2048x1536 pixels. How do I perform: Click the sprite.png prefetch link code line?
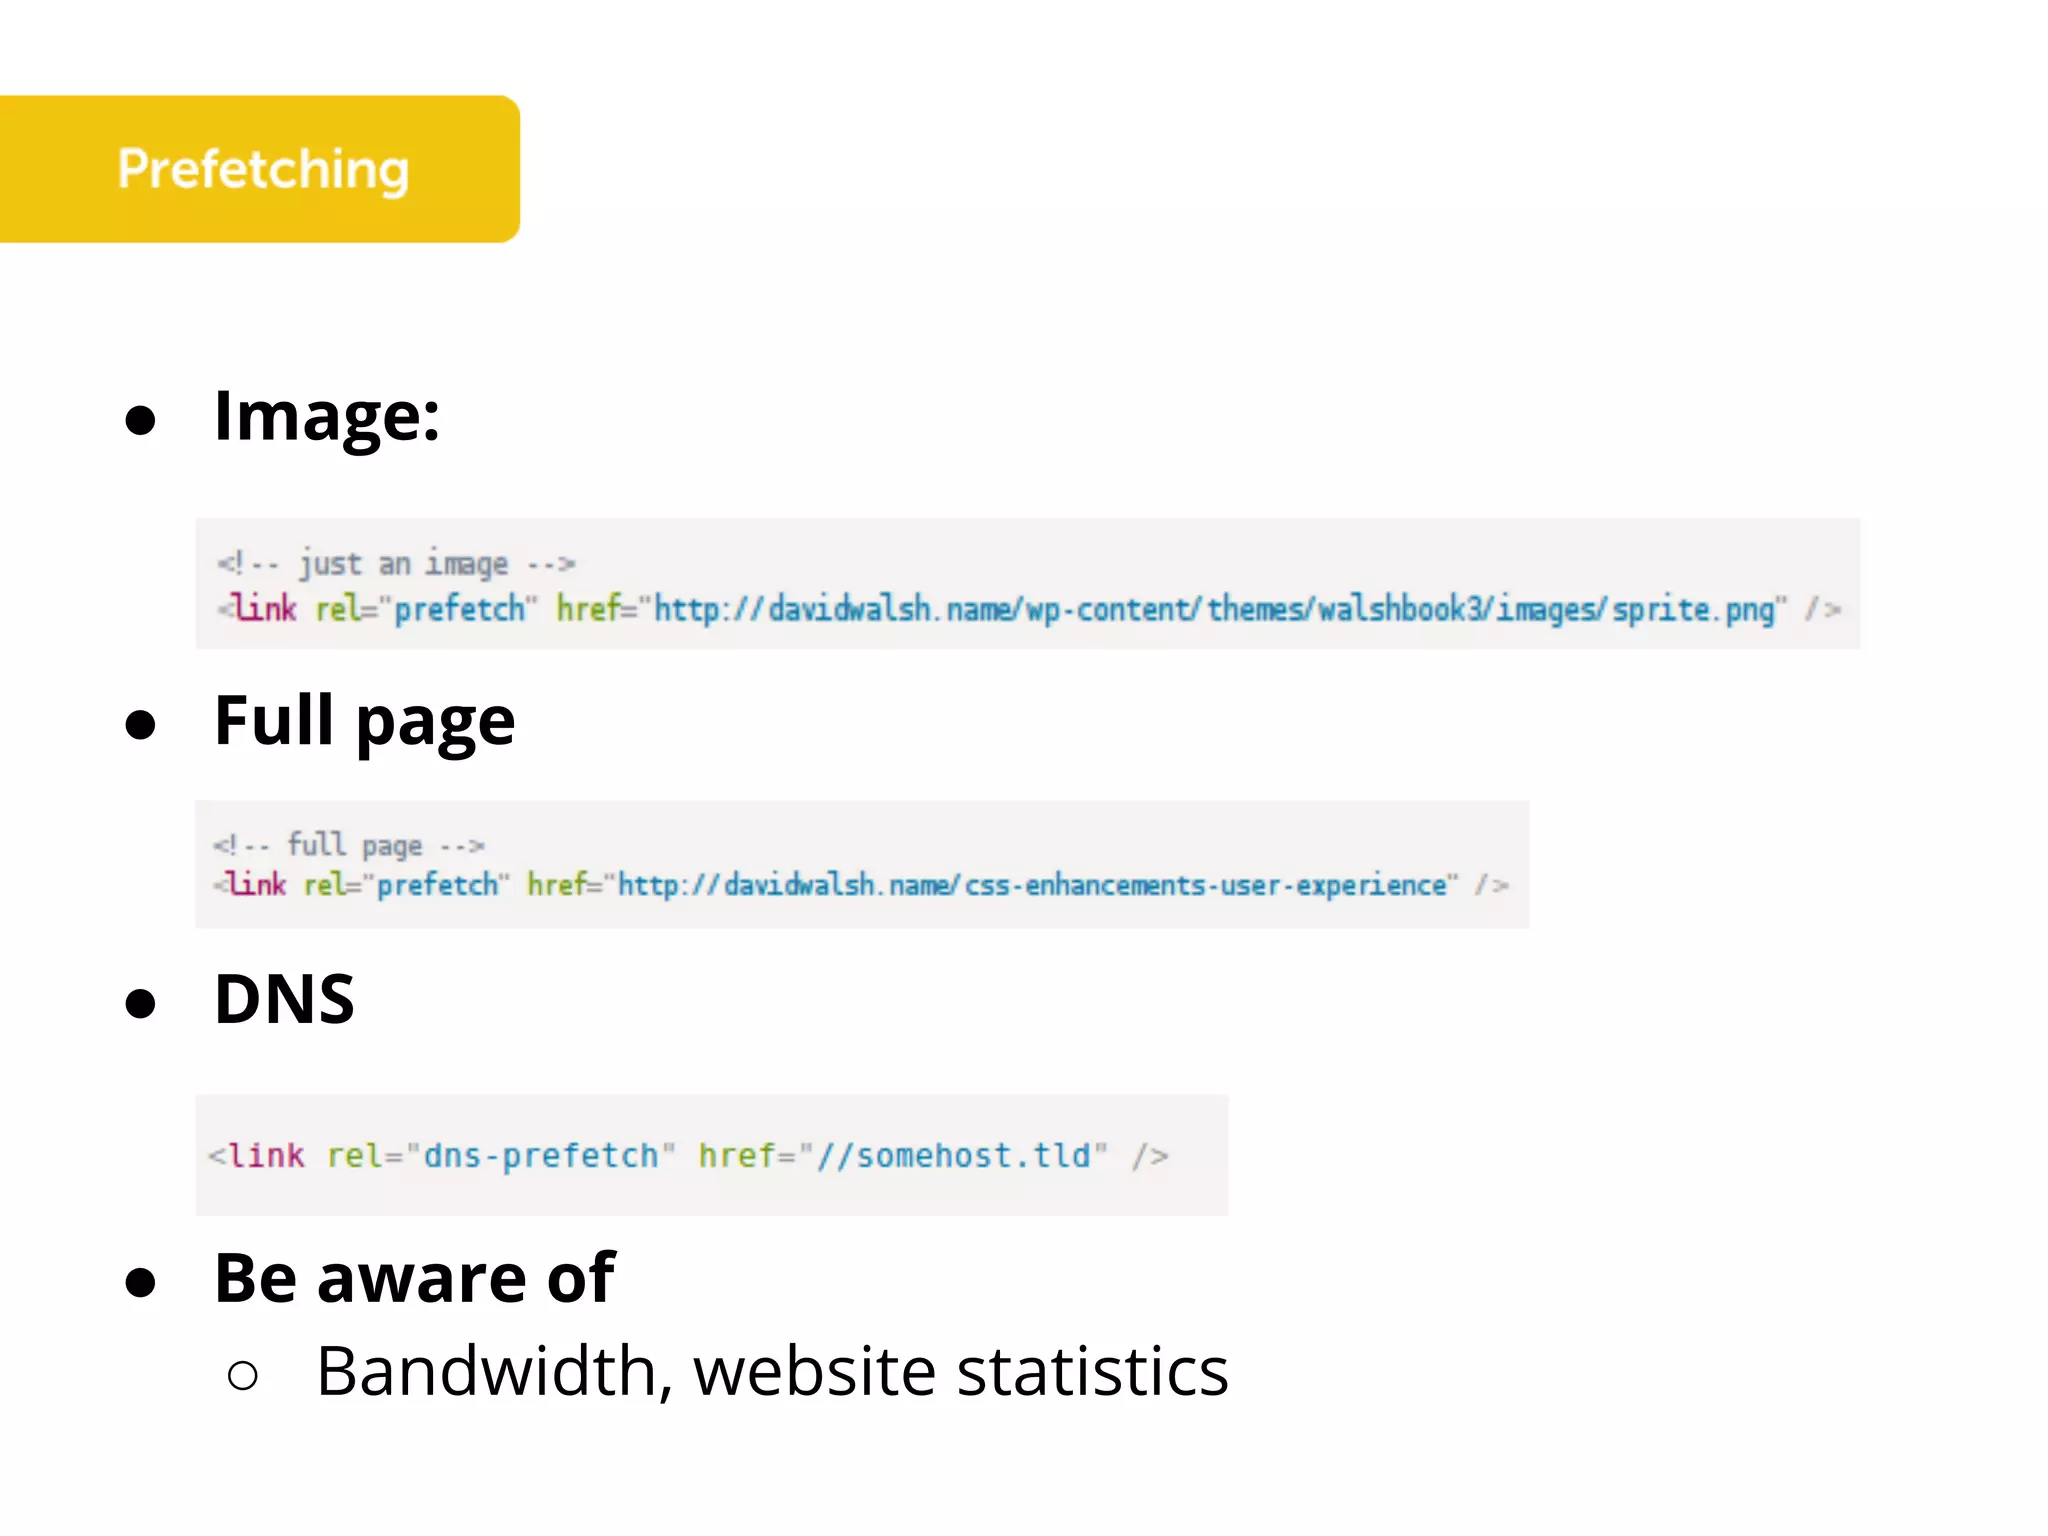click(1029, 608)
